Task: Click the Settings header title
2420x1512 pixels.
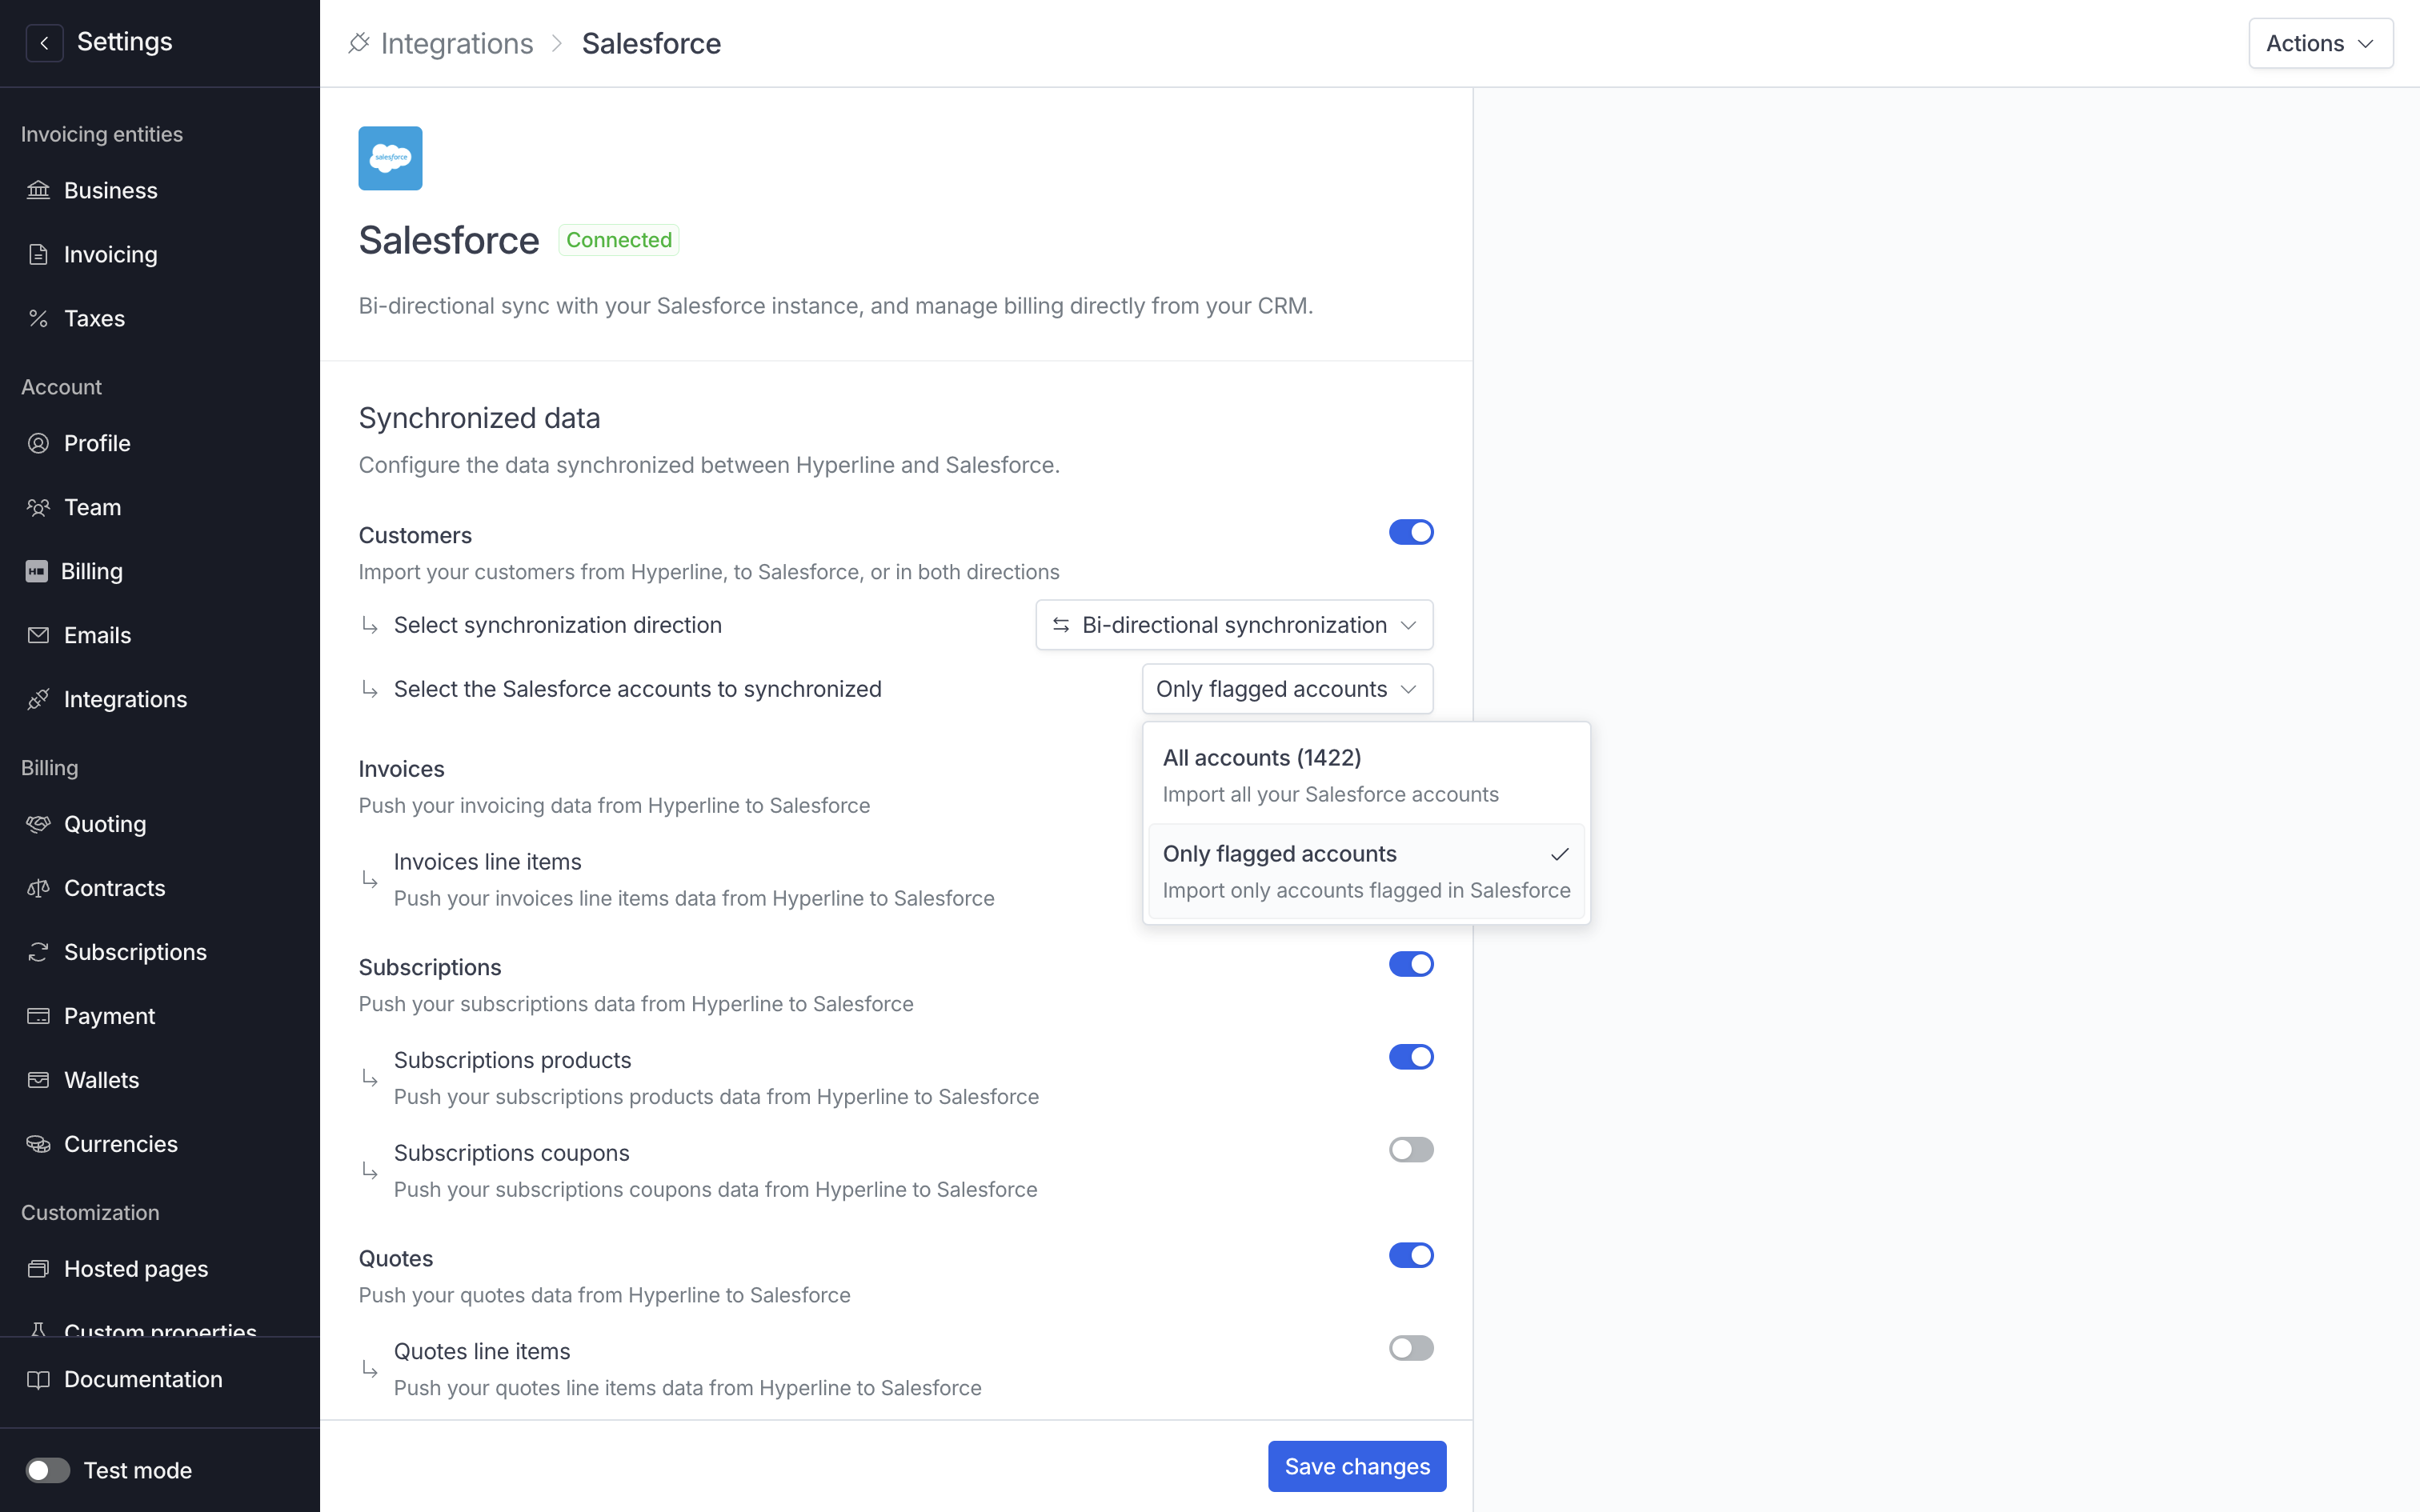Action: point(125,42)
